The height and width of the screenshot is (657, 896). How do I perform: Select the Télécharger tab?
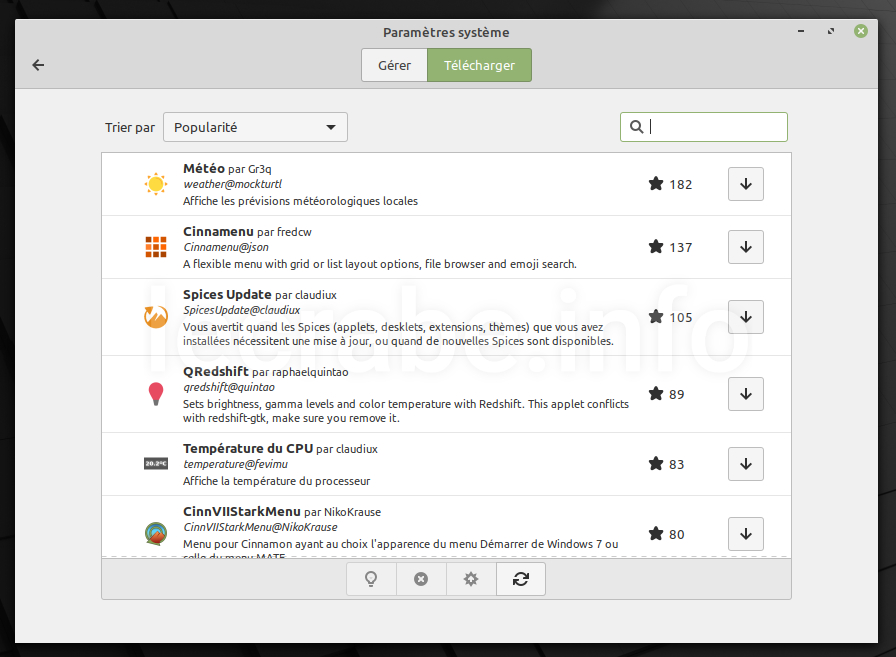coord(479,65)
